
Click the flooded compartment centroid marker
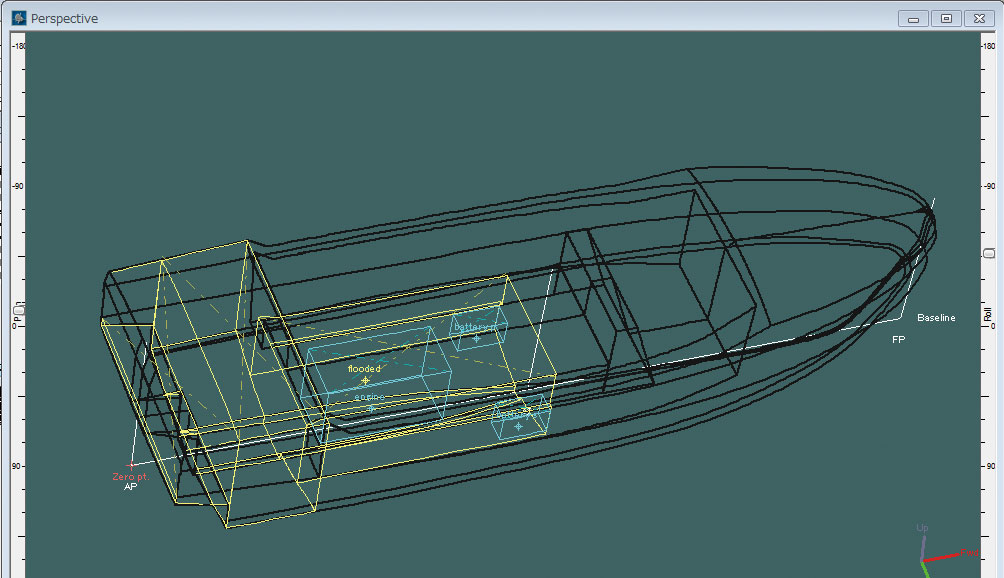tap(365, 381)
